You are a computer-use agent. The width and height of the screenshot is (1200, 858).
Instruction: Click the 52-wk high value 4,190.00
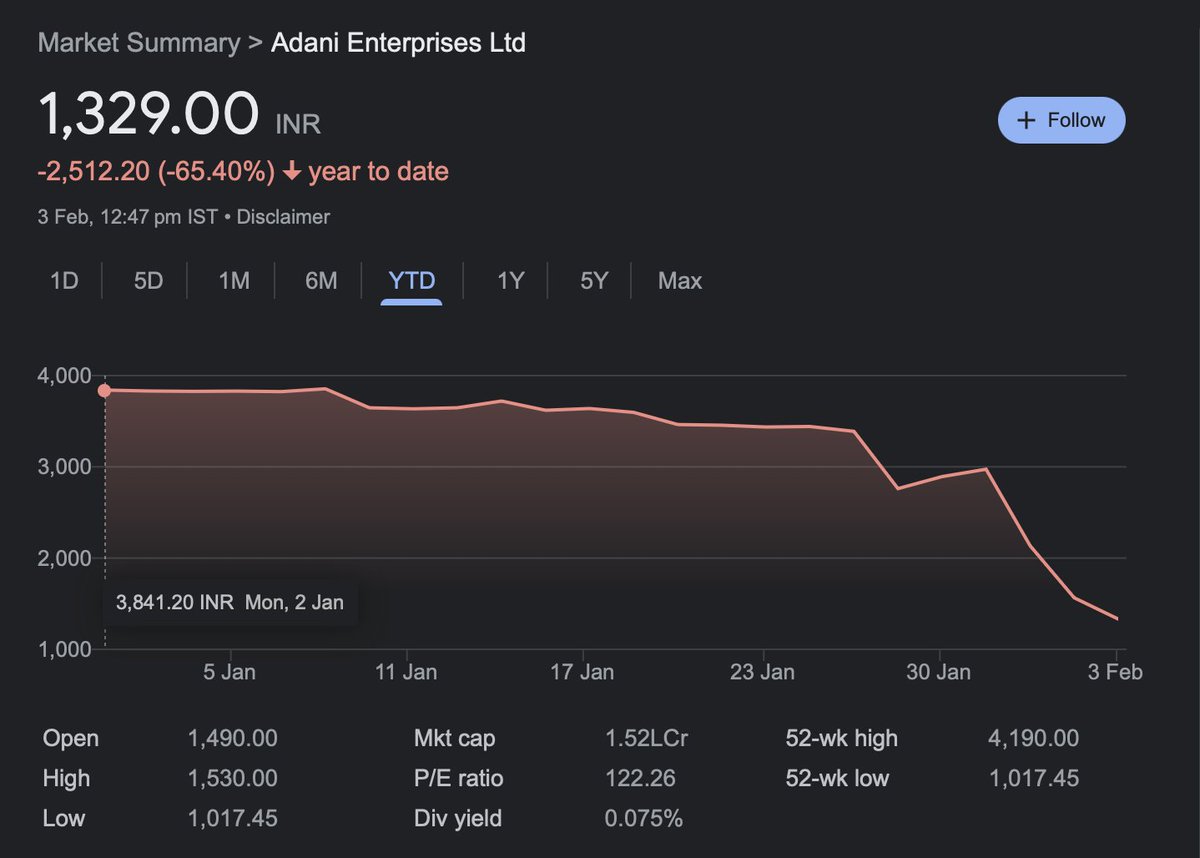click(1033, 739)
